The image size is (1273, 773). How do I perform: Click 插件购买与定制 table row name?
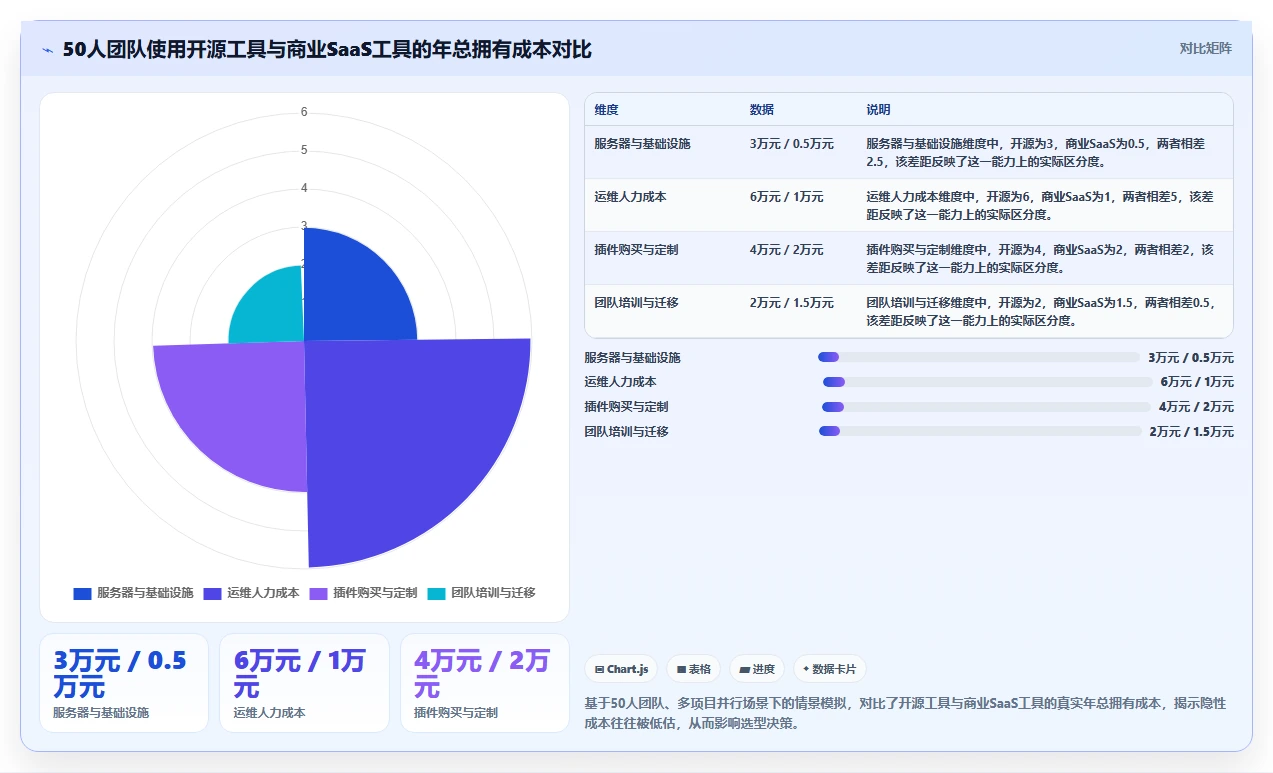tap(636, 250)
